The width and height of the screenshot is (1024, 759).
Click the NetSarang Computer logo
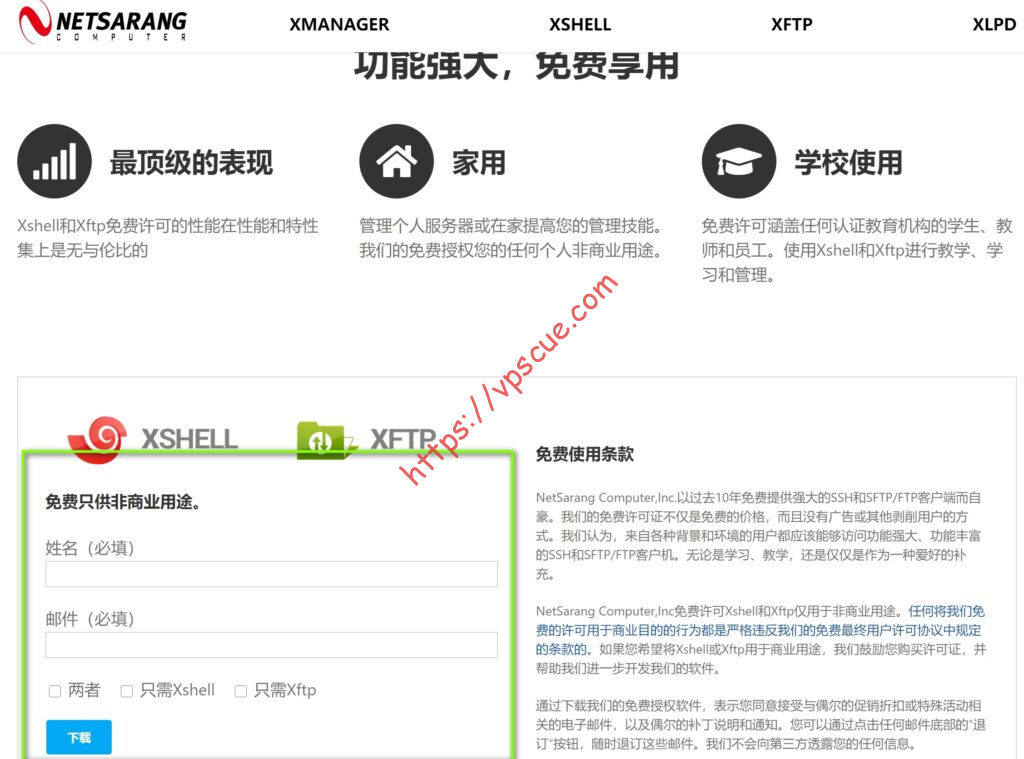click(x=103, y=23)
